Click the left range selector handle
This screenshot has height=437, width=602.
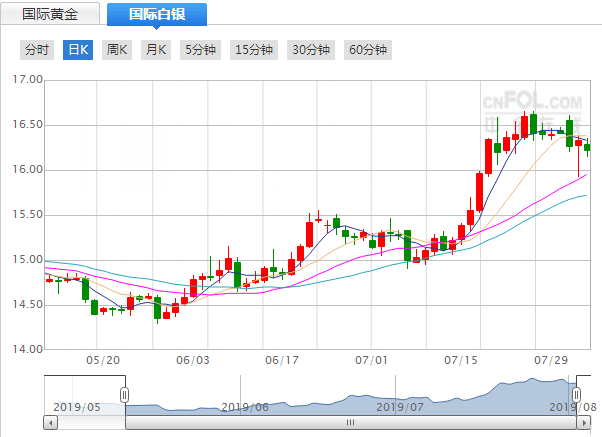[x=124, y=395]
